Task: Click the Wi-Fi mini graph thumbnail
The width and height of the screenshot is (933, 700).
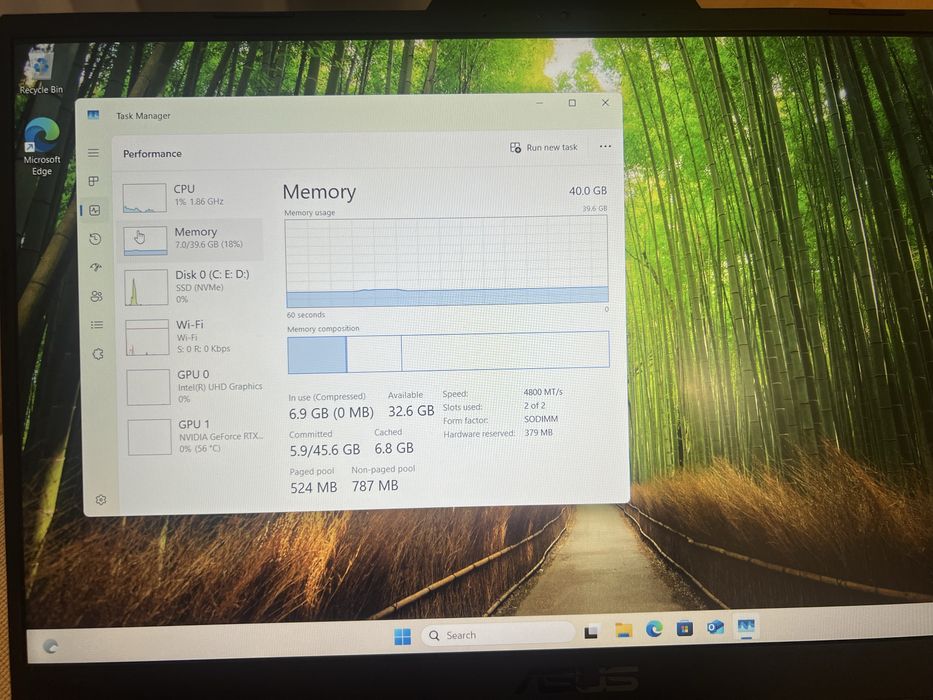Action: (148, 338)
